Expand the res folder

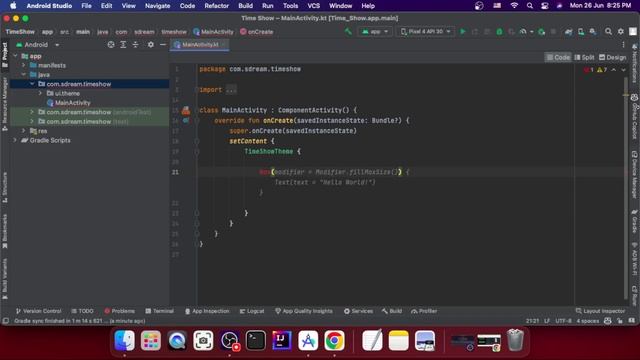24,131
